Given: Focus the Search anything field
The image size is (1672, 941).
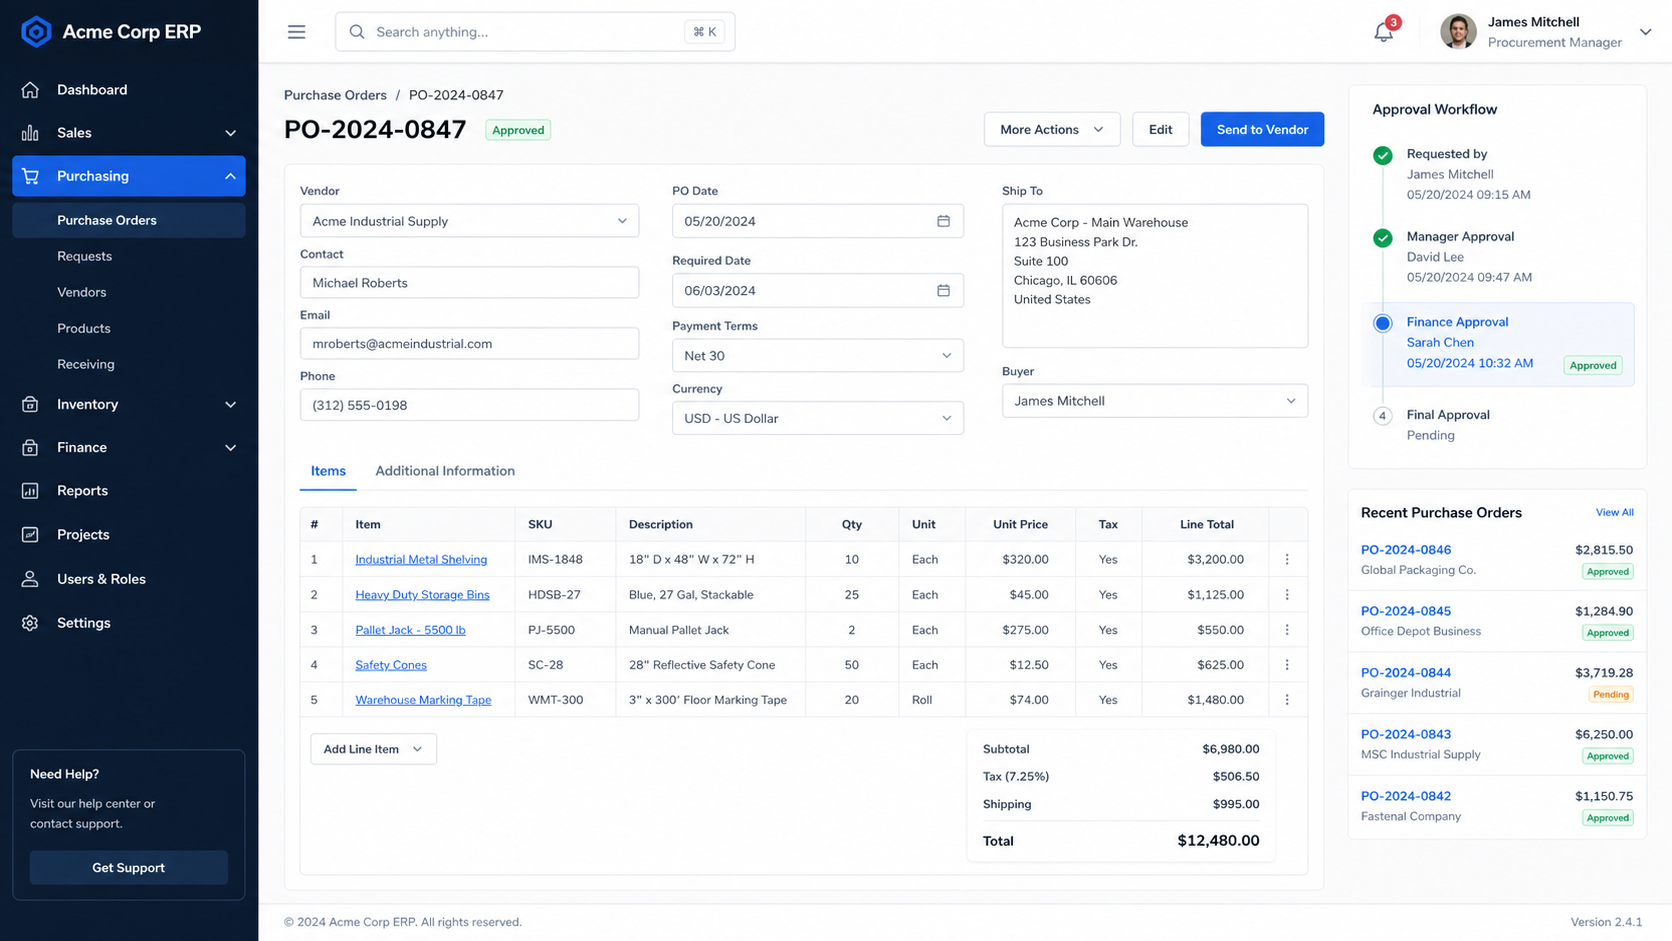Looking at the screenshot, I should point(535,32).
